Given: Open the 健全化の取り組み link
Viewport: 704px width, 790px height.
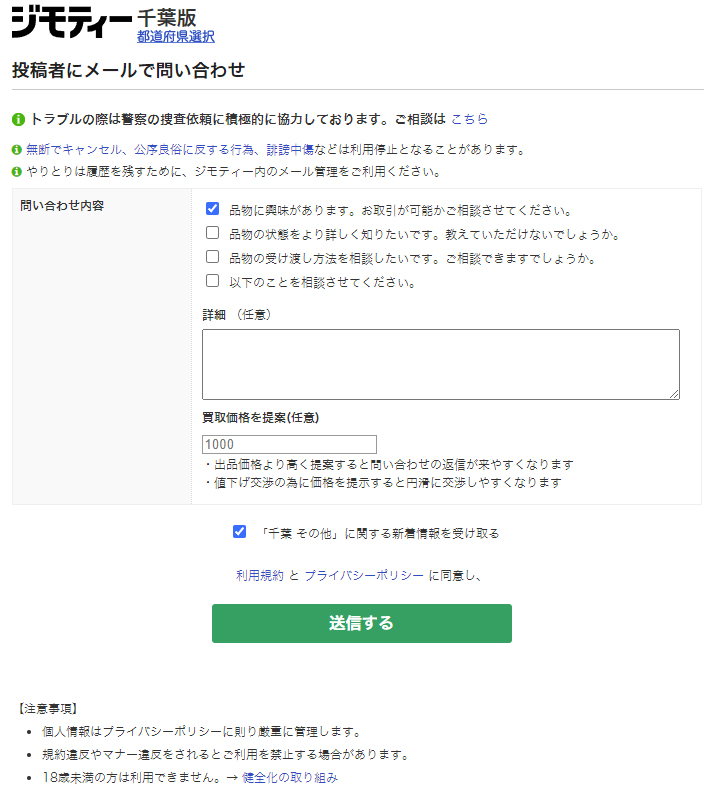Looking at the screenshot, I should pyautogui.click(x=290, y=777).
